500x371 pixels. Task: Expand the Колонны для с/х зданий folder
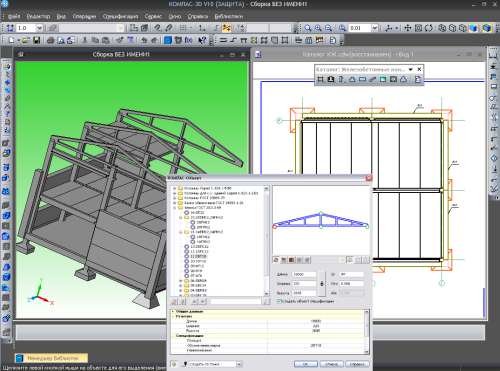[x=174, y=193]
